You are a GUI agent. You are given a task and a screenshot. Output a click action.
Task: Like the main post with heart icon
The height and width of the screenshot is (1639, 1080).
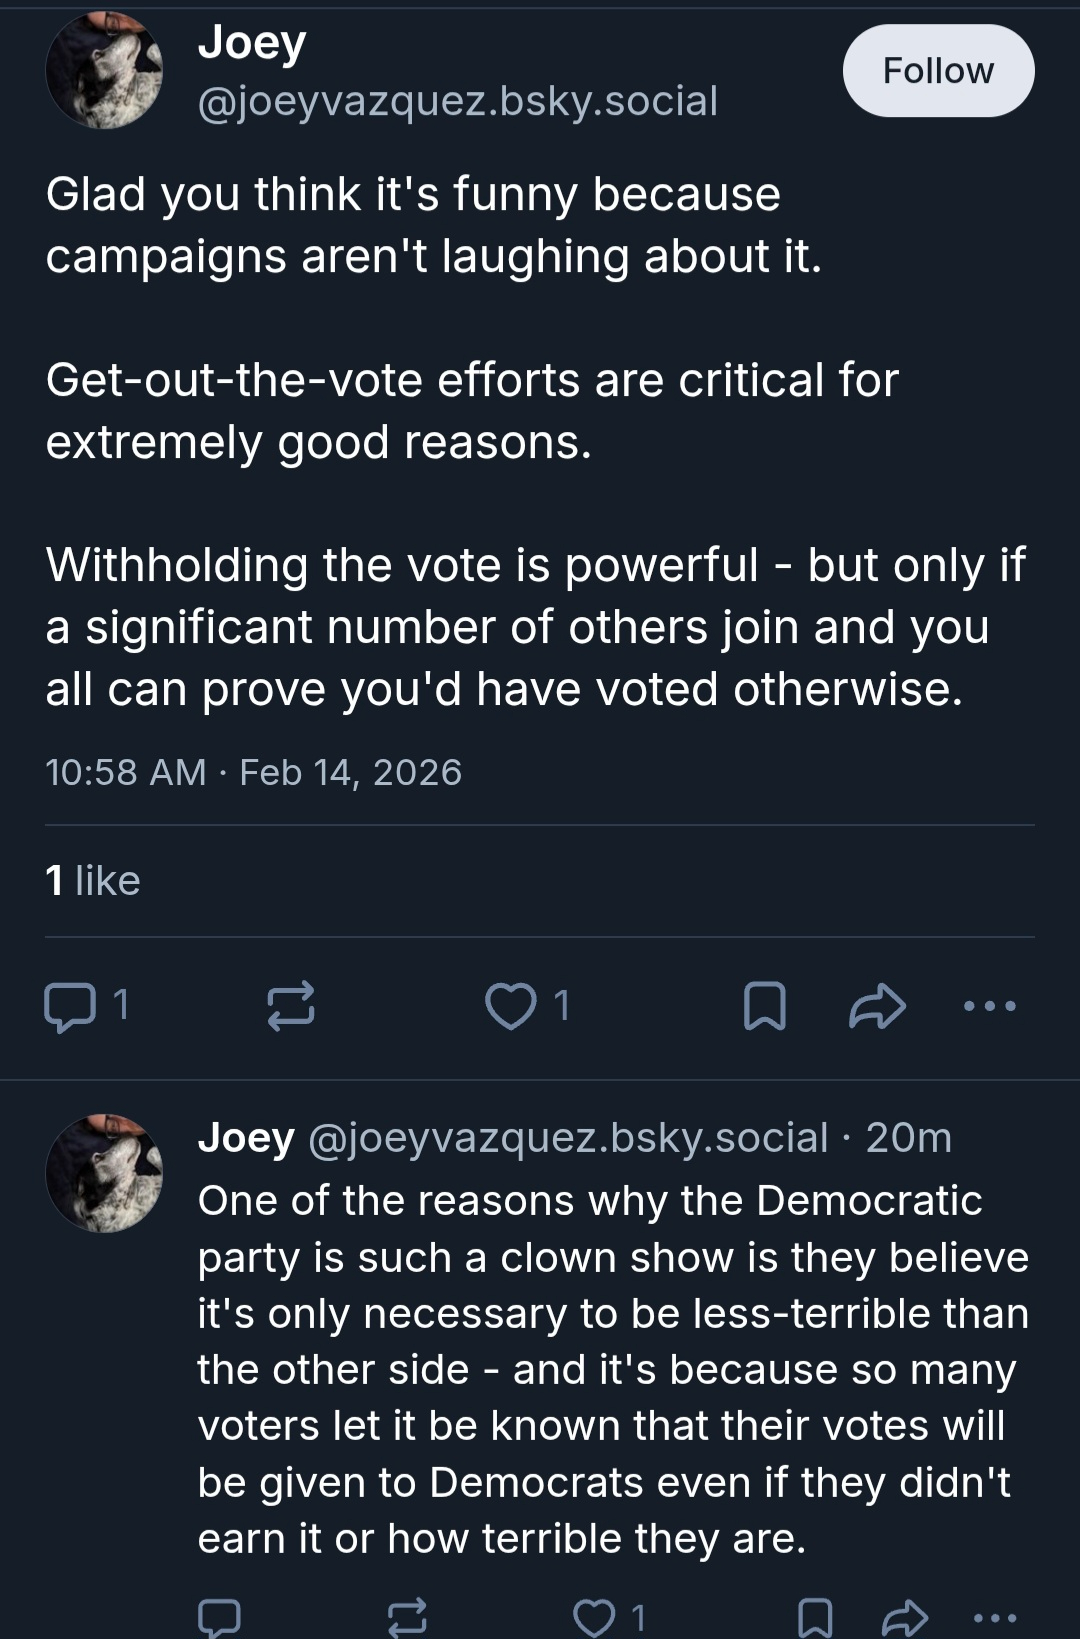coord(511,1006)
